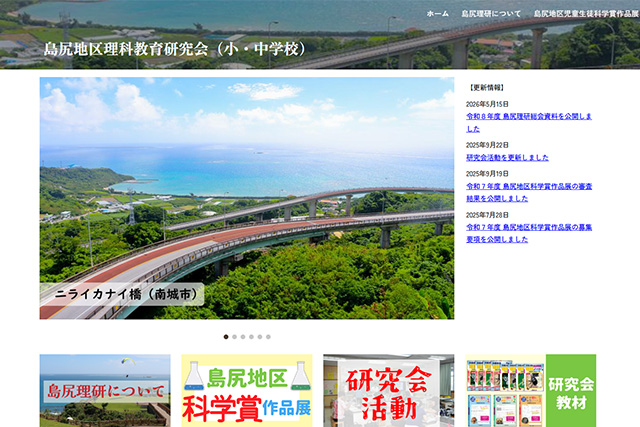Select the first slideshow dot
Screen dimensions: 640x427
(x=226, y=337)
